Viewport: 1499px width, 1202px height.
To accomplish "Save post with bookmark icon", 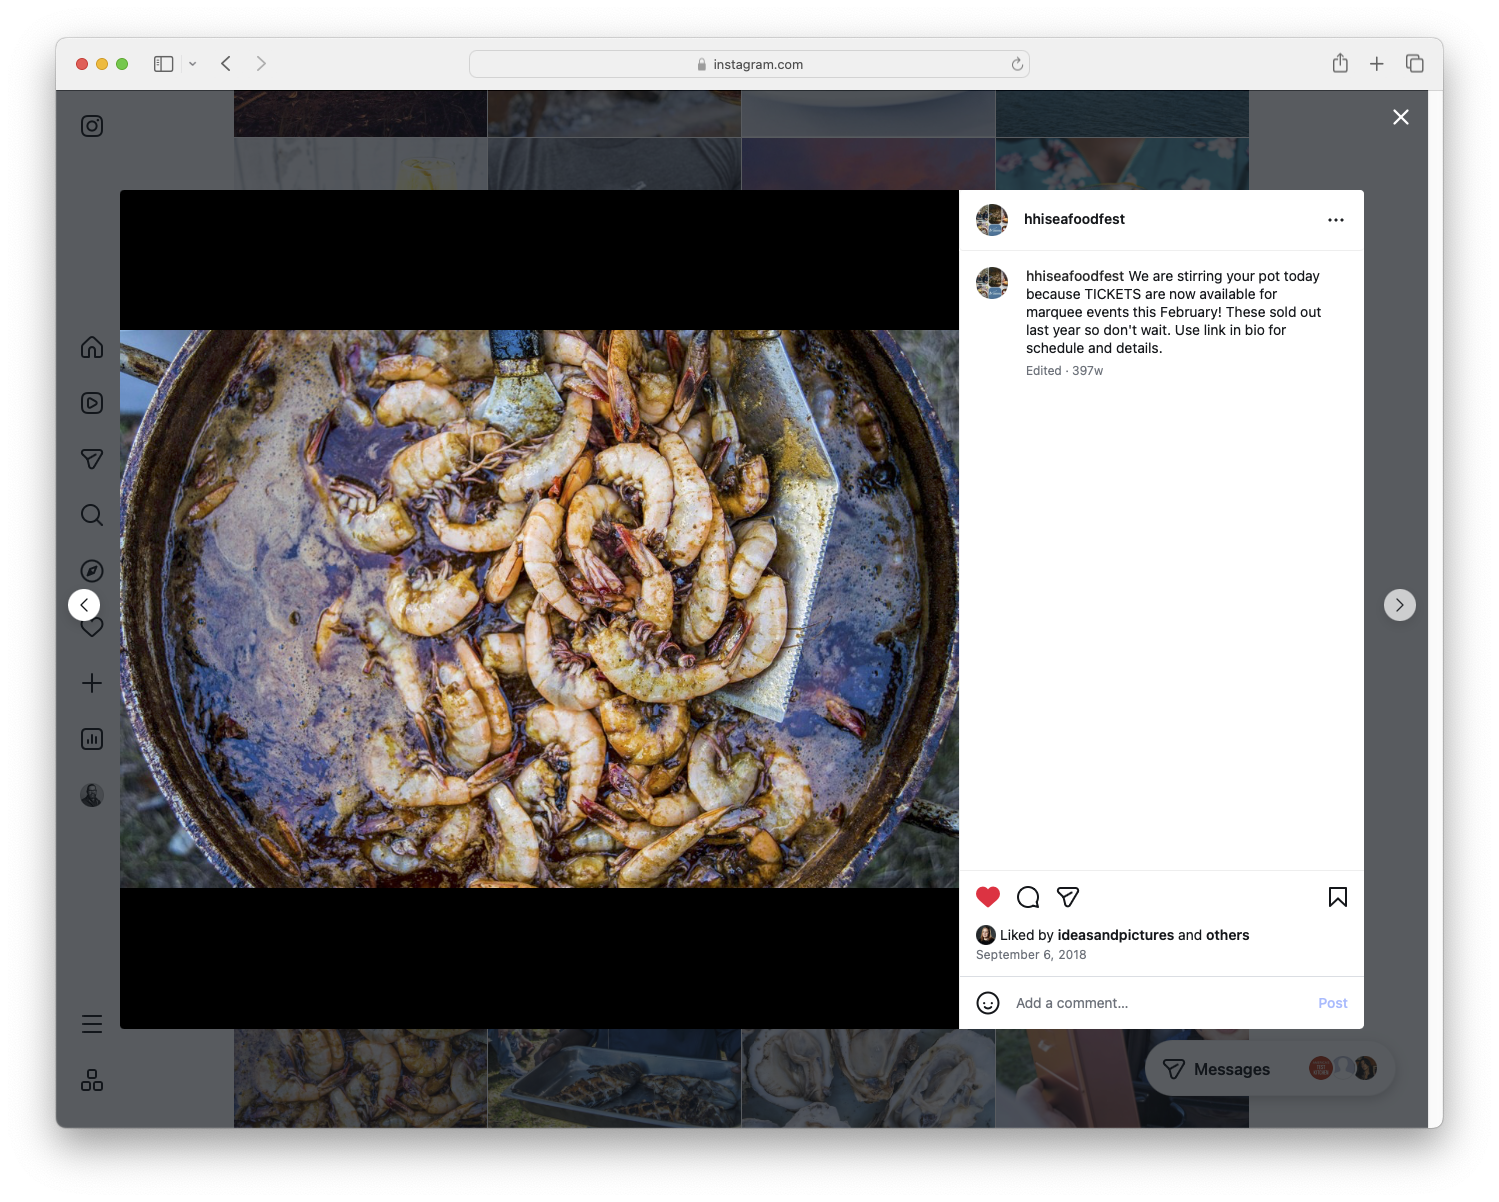I will 1338,897.
